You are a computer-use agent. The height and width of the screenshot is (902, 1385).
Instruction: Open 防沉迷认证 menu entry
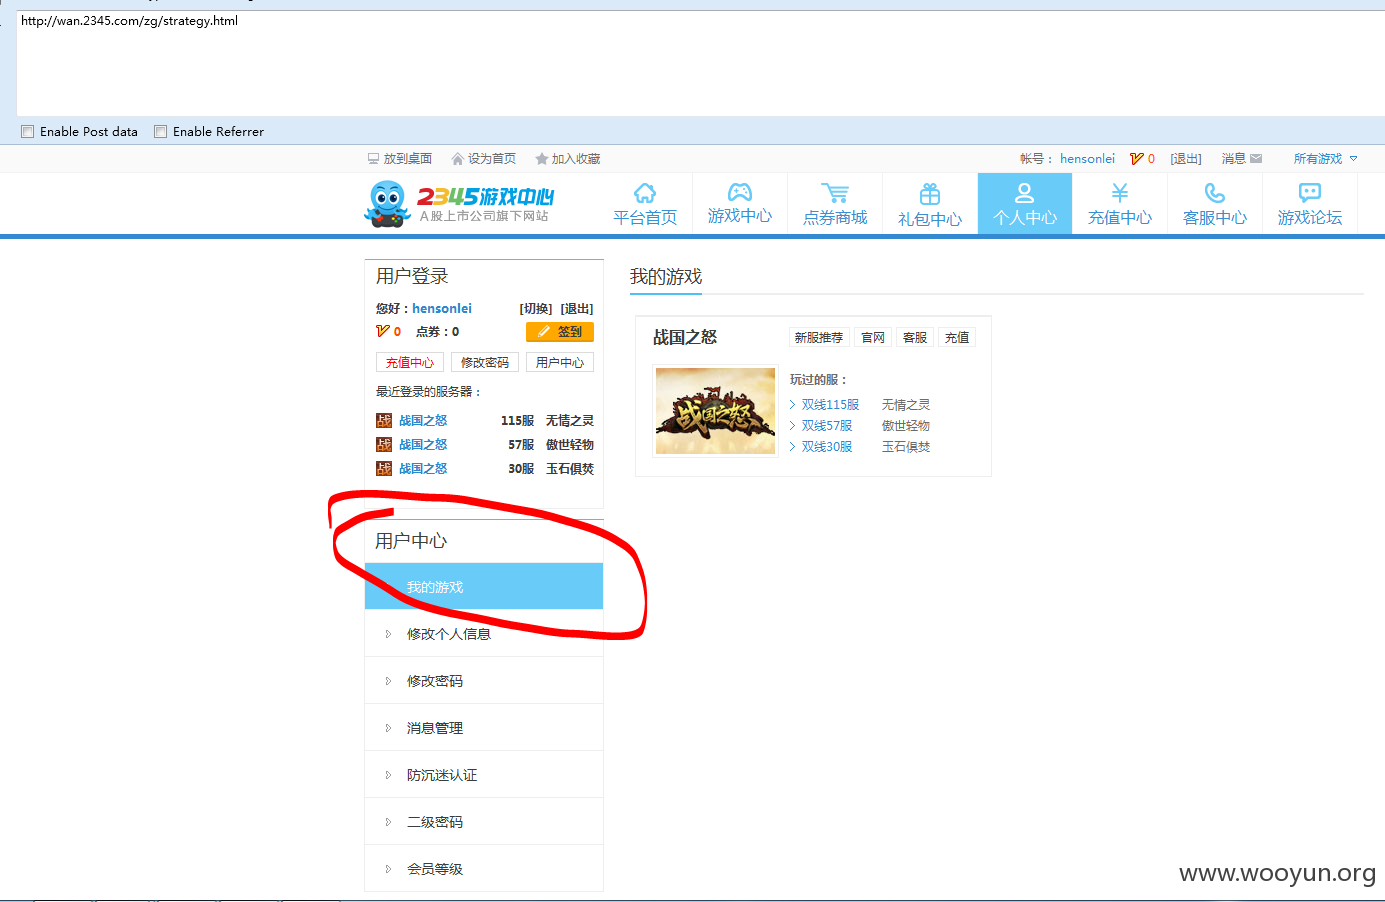point(484,775)
